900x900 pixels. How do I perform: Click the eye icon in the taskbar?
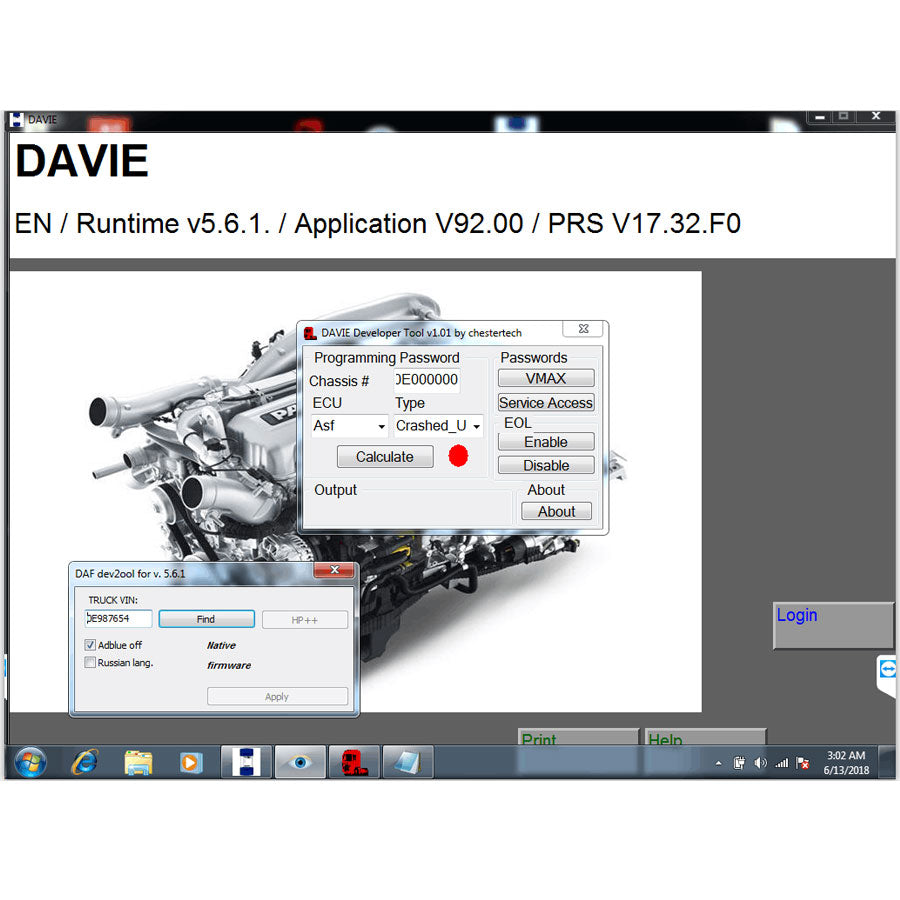point(300,762)
